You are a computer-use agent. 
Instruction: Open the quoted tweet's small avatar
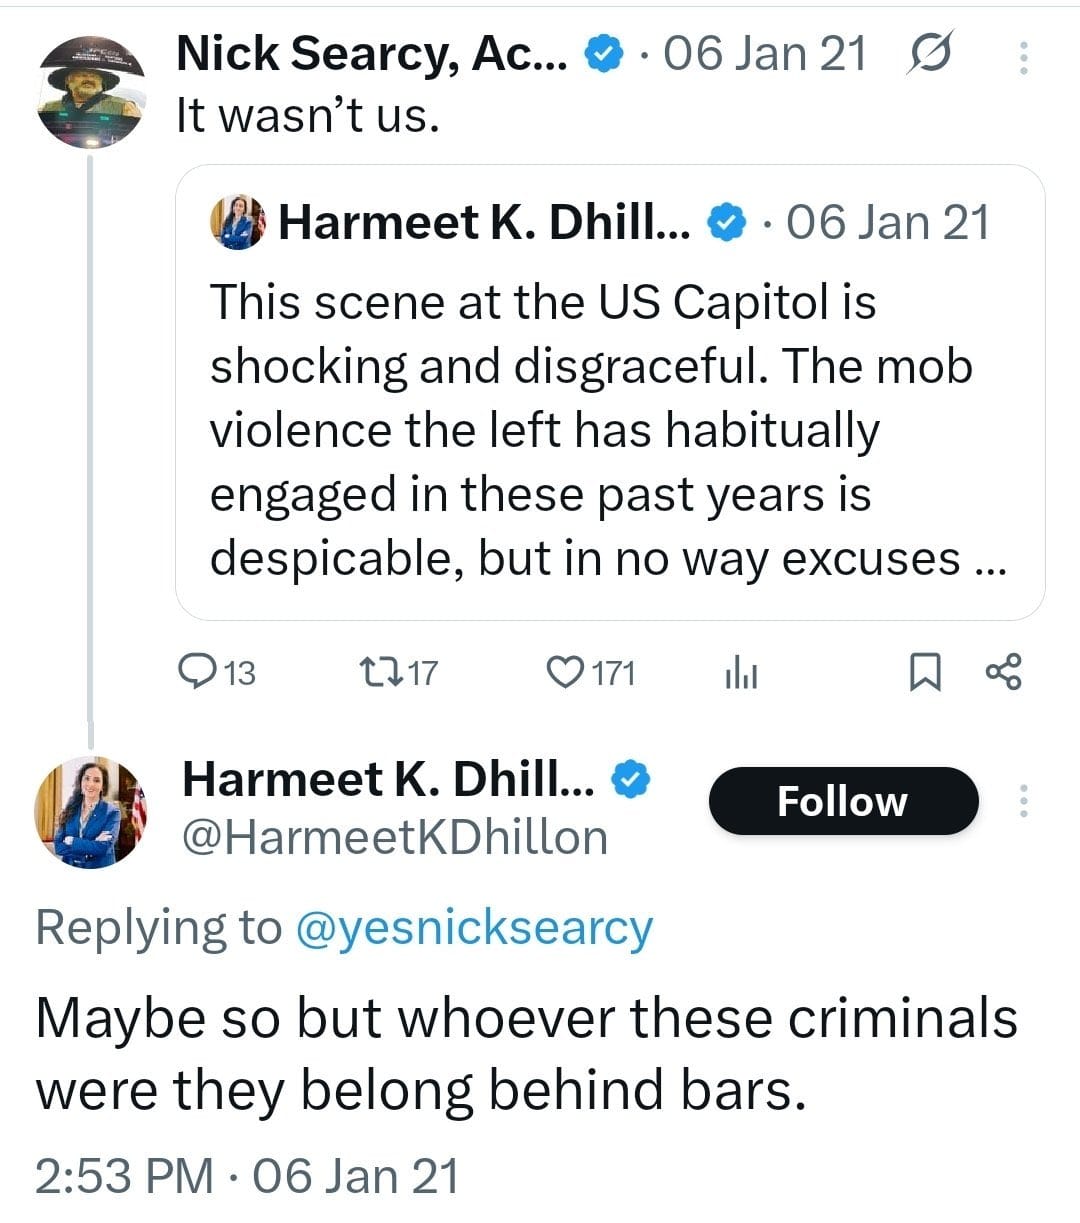click(x=238, y=222)
